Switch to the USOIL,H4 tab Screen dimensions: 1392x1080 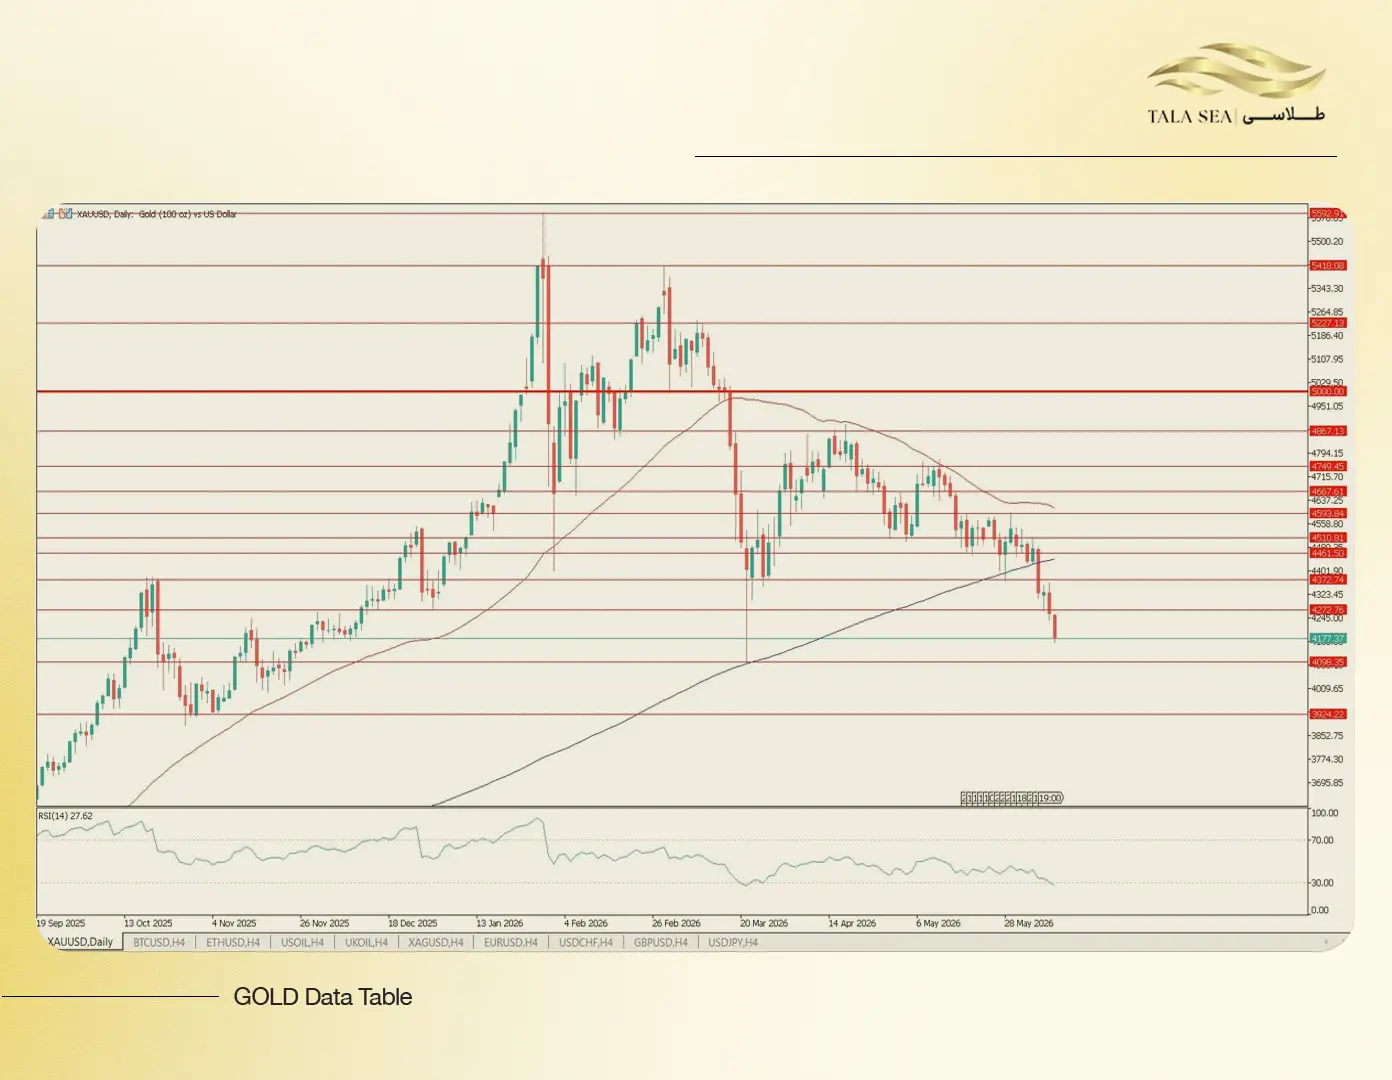302,942
